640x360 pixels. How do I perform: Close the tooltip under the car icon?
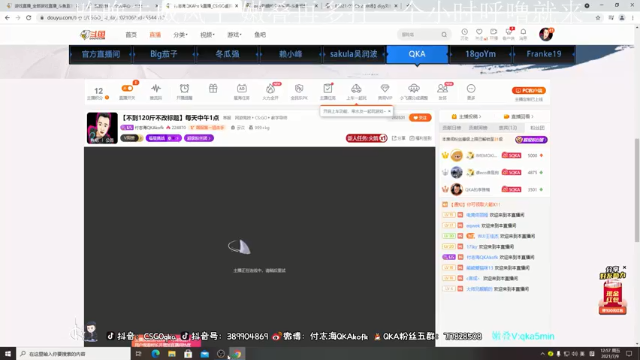tap(389, 111)
